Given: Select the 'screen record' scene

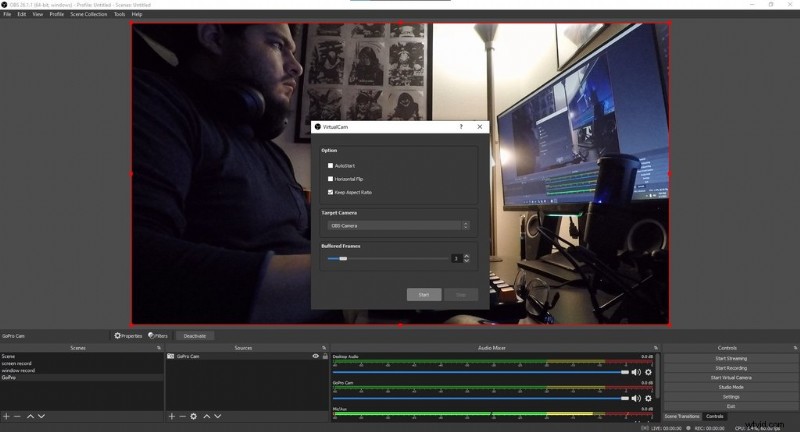Looking at the screenshot, I should click(82, 363).
